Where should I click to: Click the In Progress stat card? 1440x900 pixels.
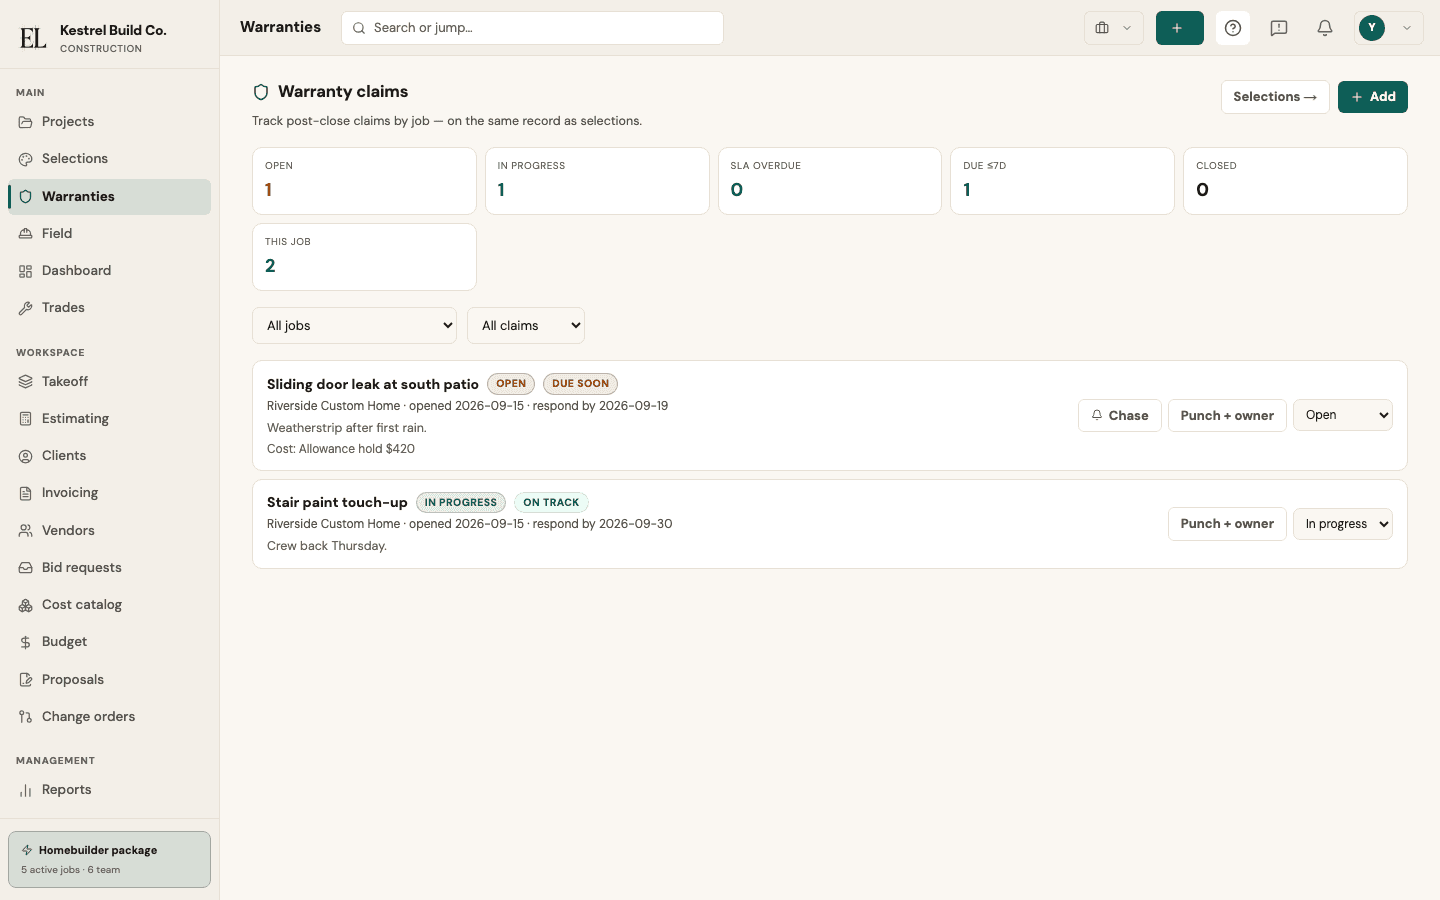click(x=597, y=181)
